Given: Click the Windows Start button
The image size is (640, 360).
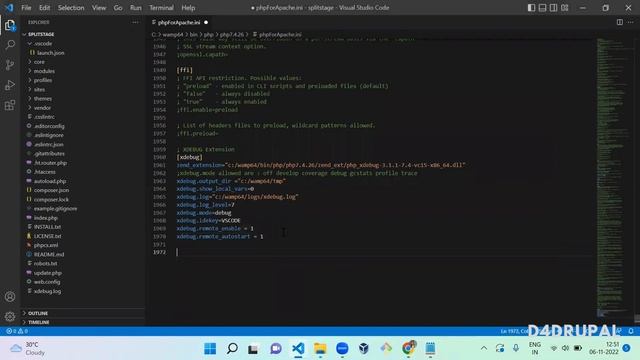Looking at the screenshot, I should point(210,349).
